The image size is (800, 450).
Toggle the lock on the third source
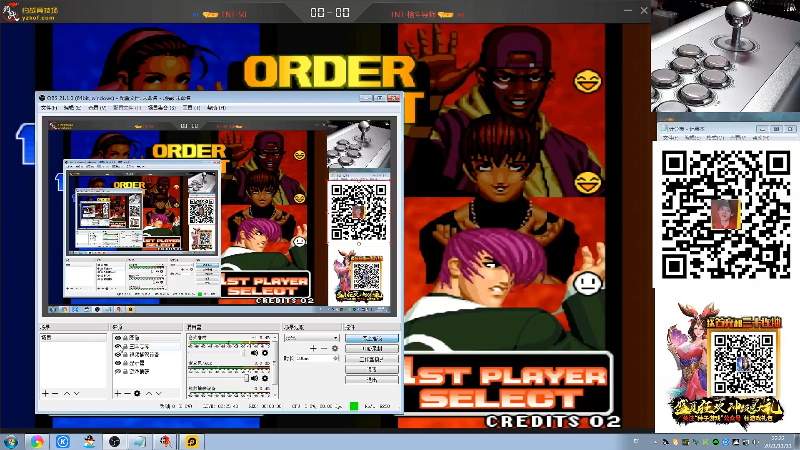click(125, 354)
